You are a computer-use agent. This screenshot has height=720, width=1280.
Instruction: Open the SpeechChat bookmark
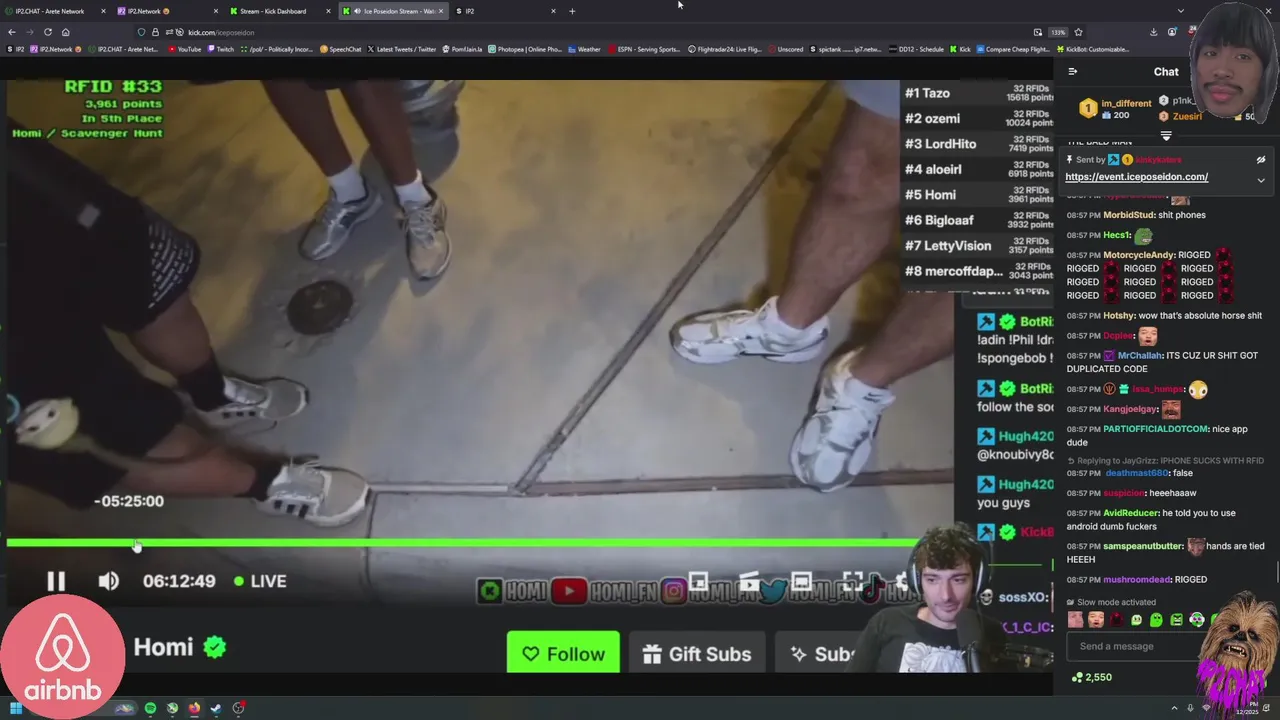[x=341, y=49]
